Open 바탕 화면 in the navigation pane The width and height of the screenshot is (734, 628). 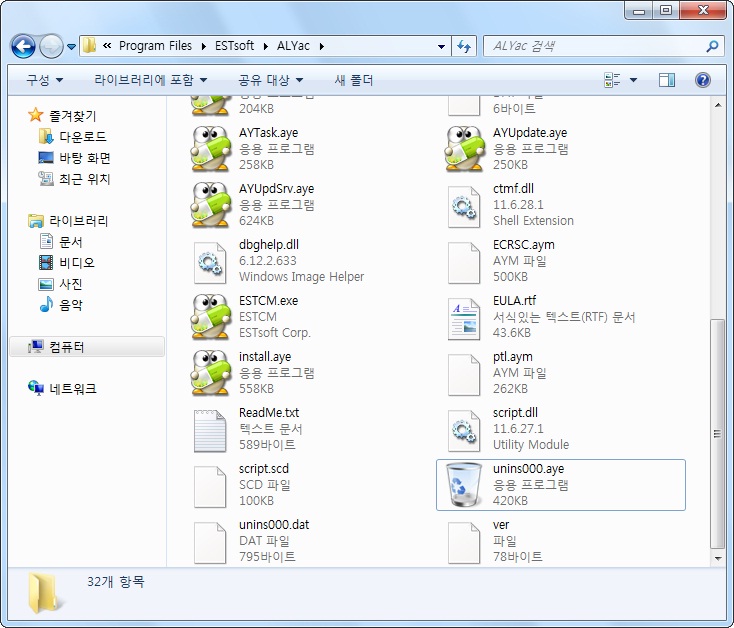(85, 158)
